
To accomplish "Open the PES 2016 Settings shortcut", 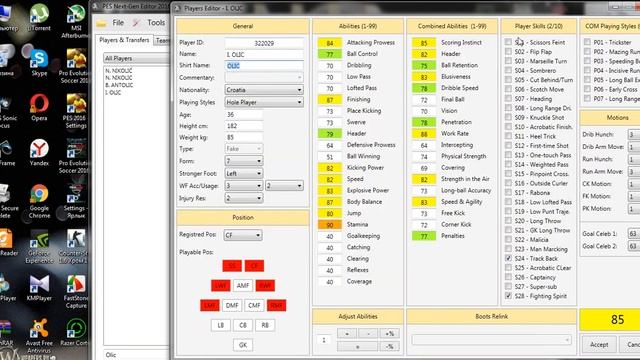I will point(76,111).
